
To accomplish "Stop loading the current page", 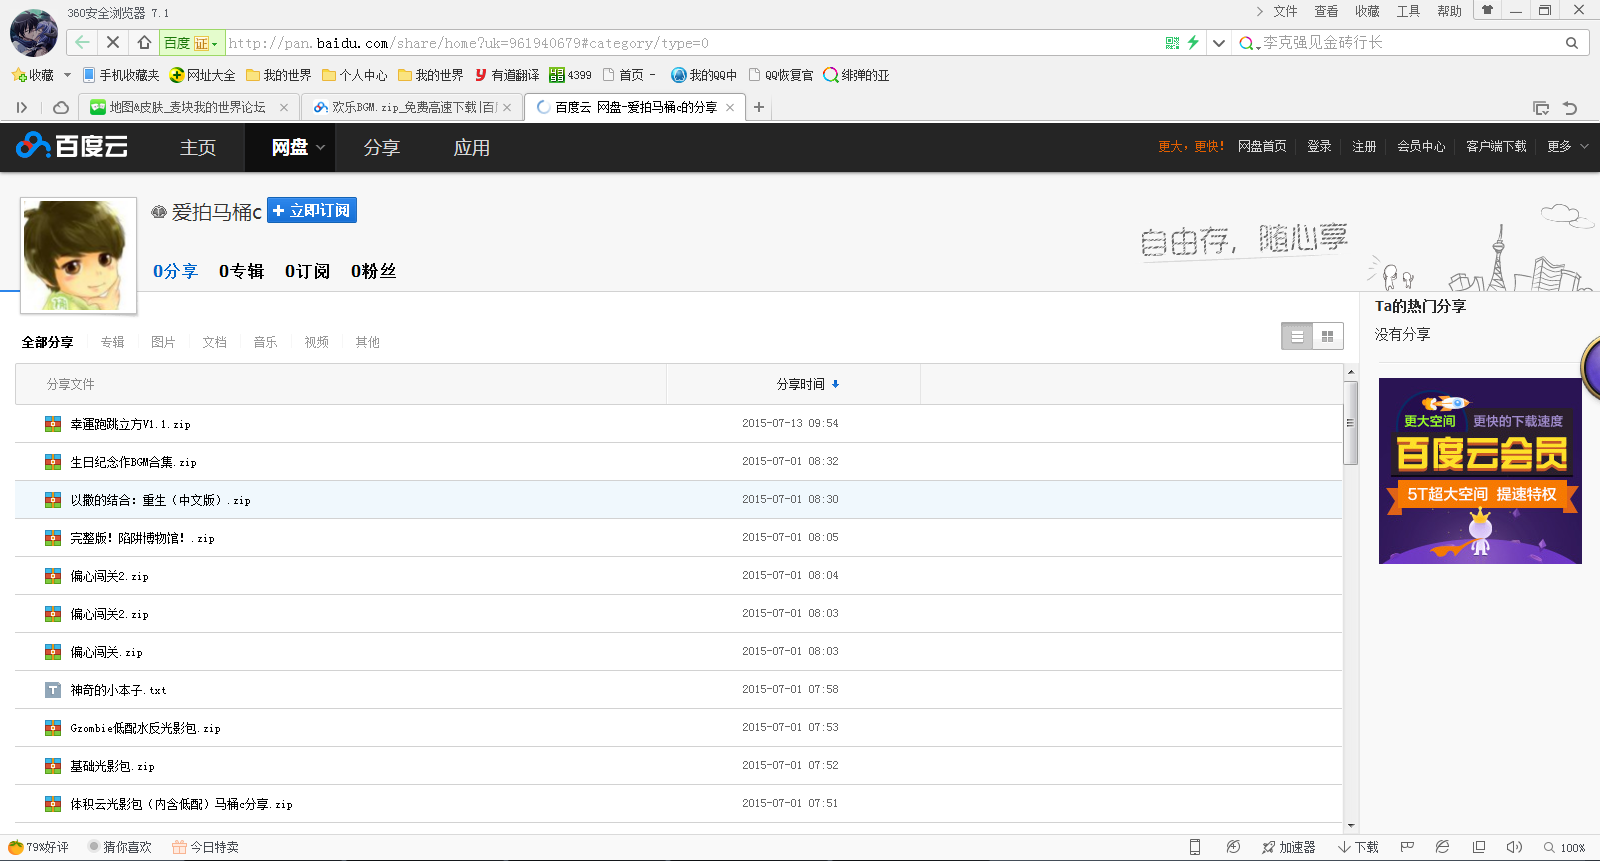I will click(x=113, y=43).
